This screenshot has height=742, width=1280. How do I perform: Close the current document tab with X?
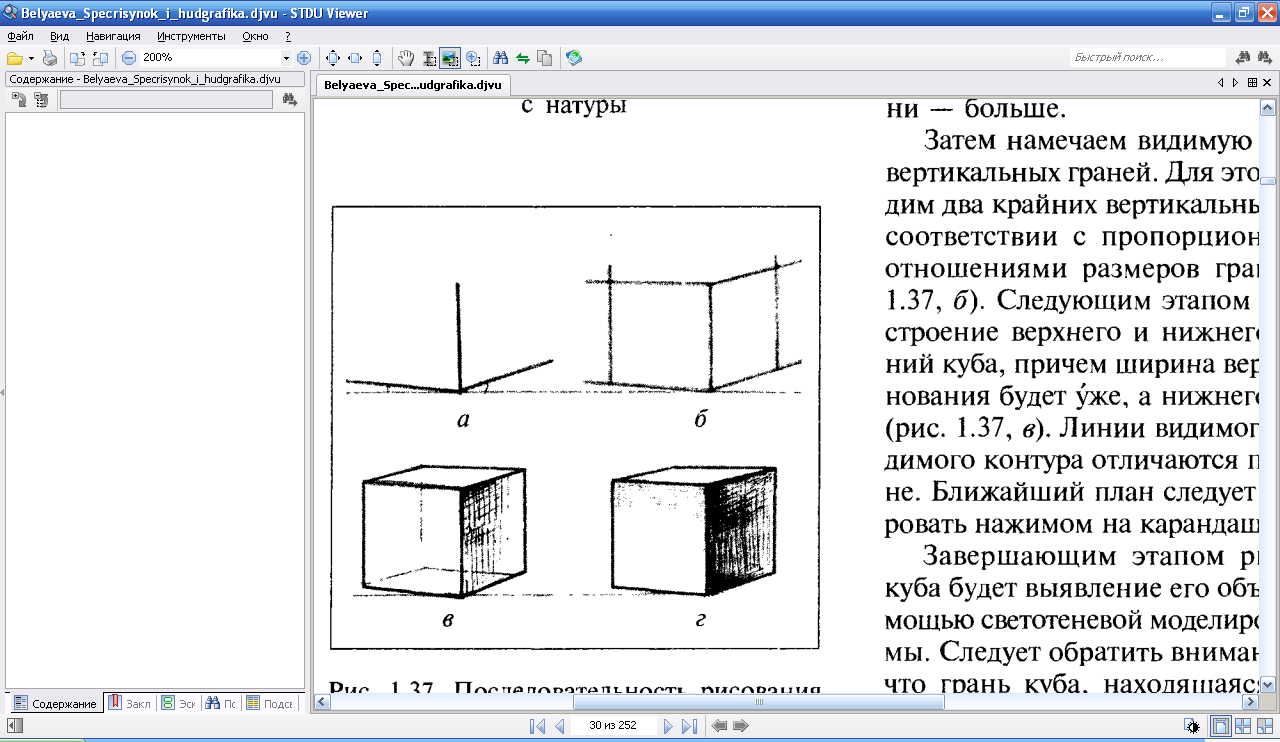click(1268, 83)
